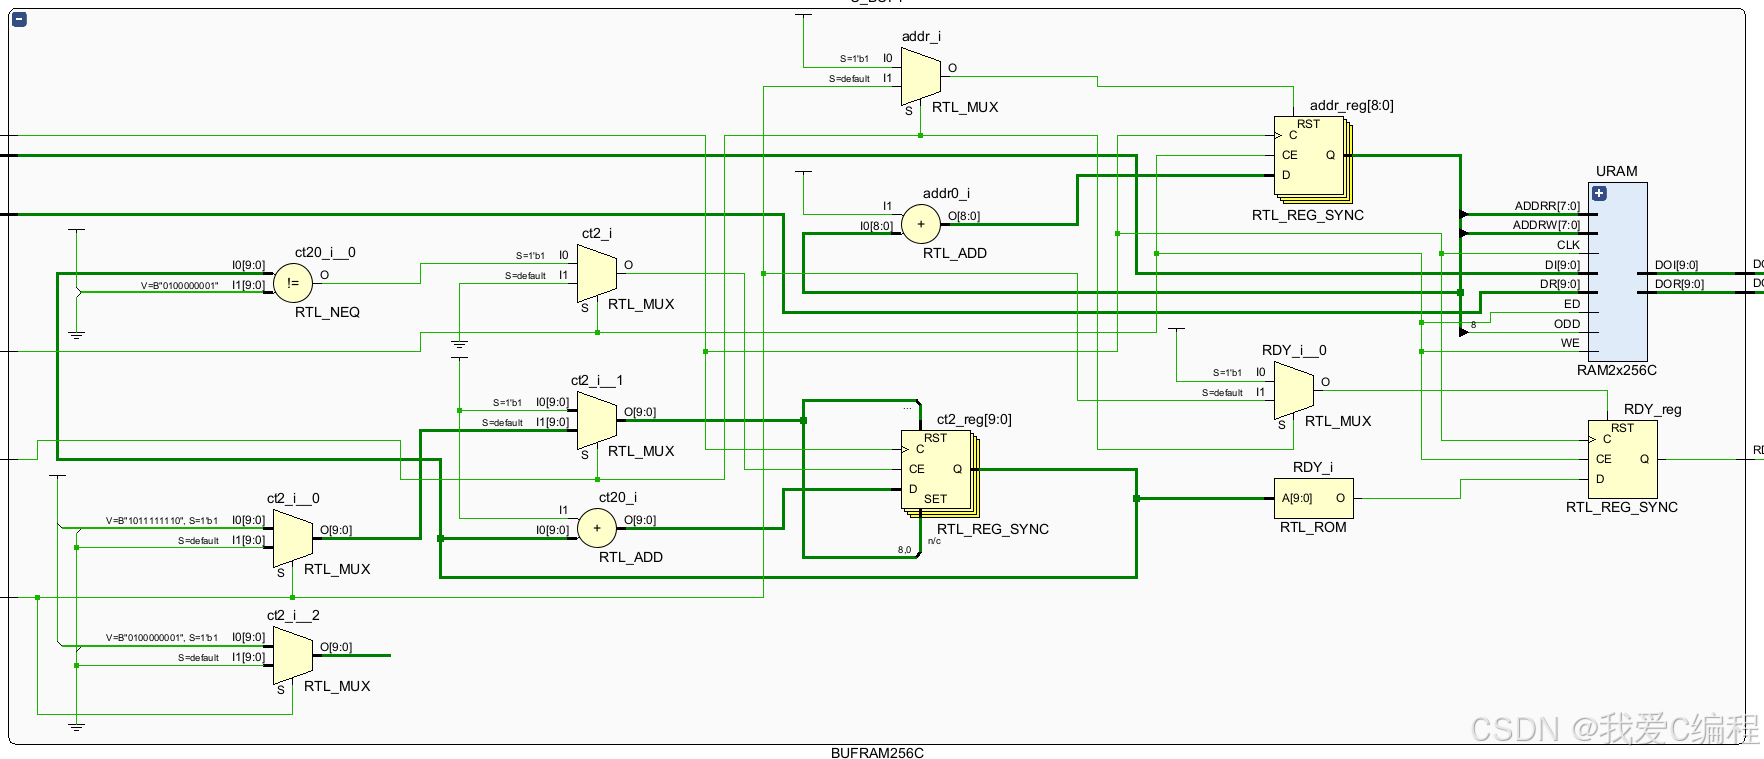Click the DR[9:0] pin on URAM

[x=1560, y=284]
